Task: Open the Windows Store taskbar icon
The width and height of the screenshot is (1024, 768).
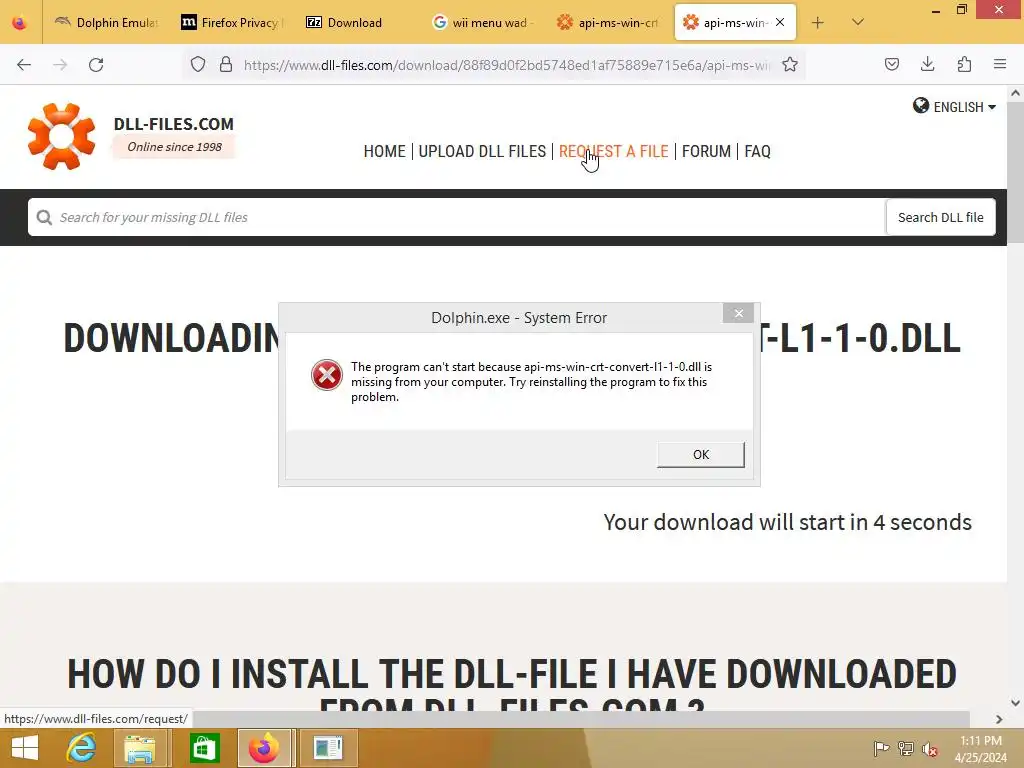Action: 204,748
